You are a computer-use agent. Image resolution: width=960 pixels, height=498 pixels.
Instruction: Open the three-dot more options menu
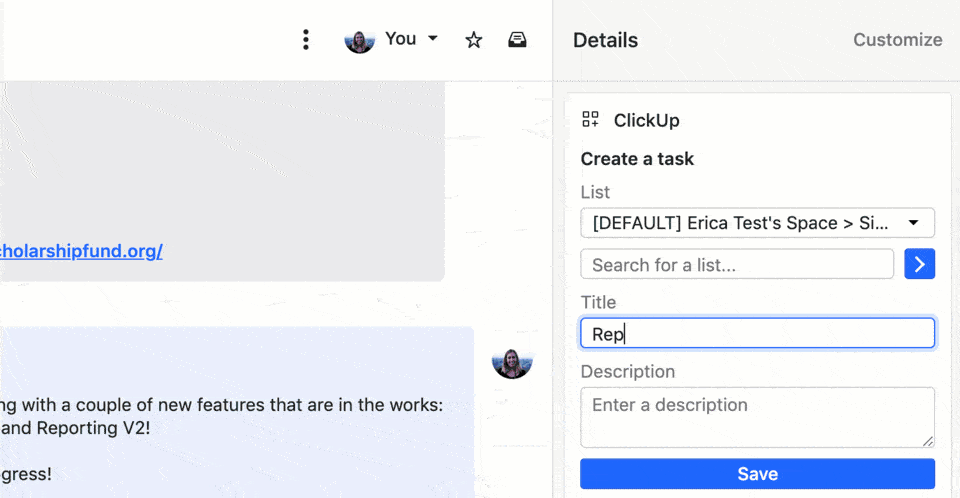point(306,40)
